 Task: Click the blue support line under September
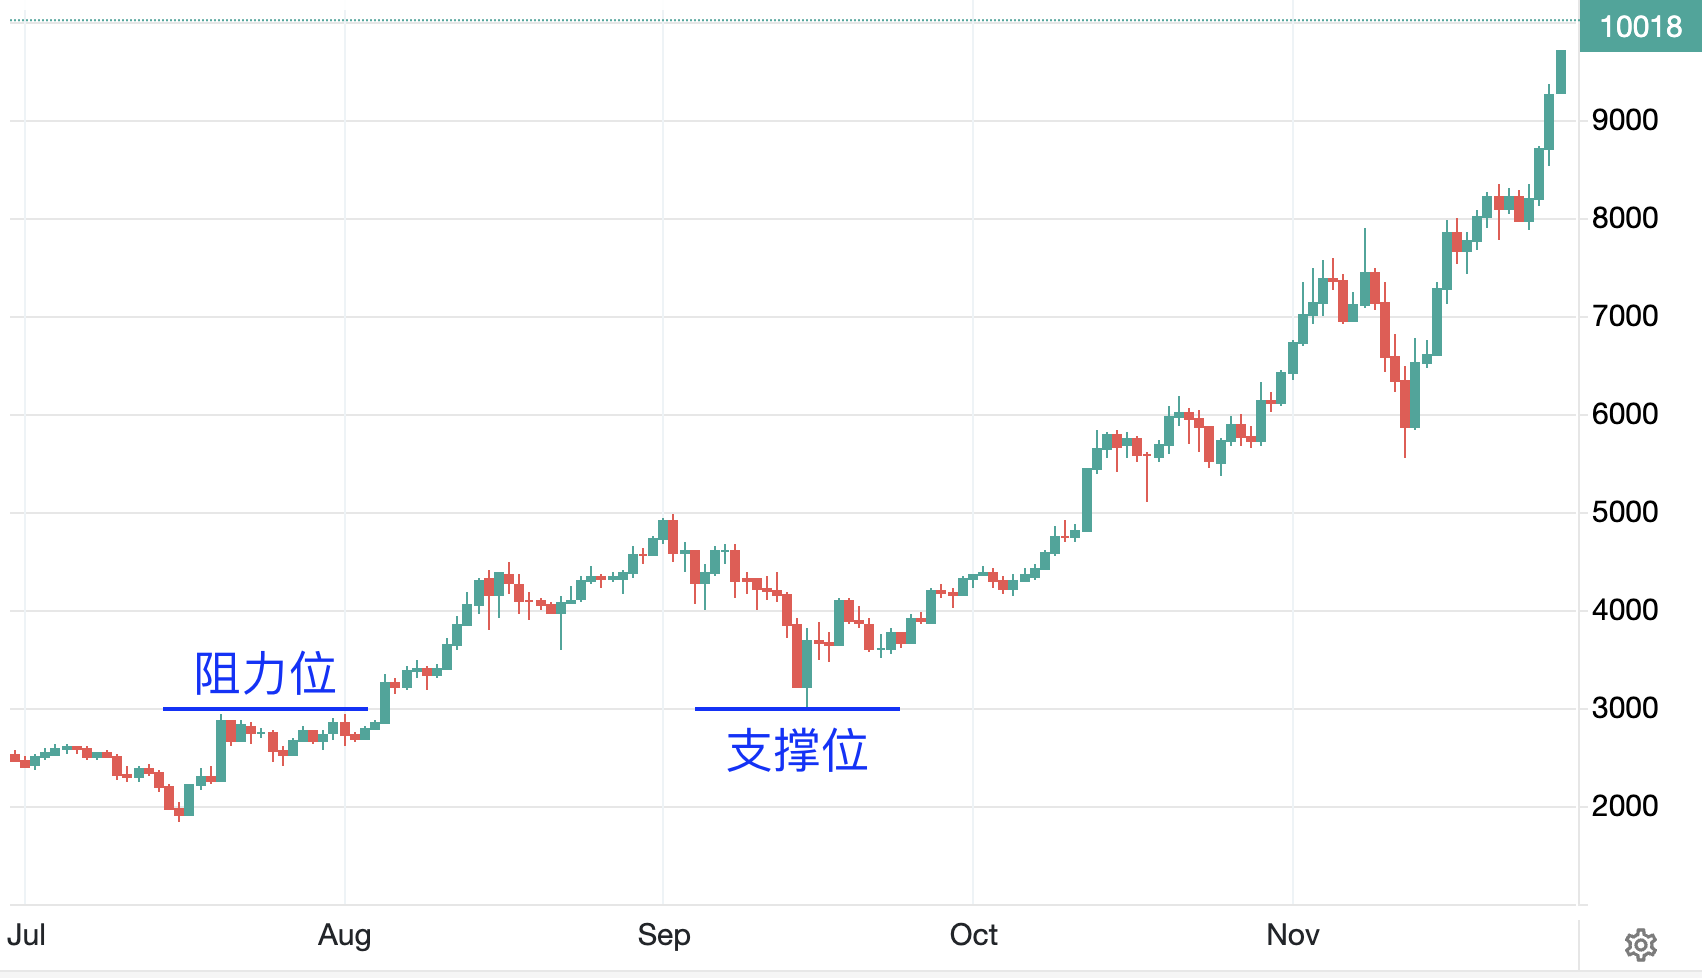[x=797, y=709]
